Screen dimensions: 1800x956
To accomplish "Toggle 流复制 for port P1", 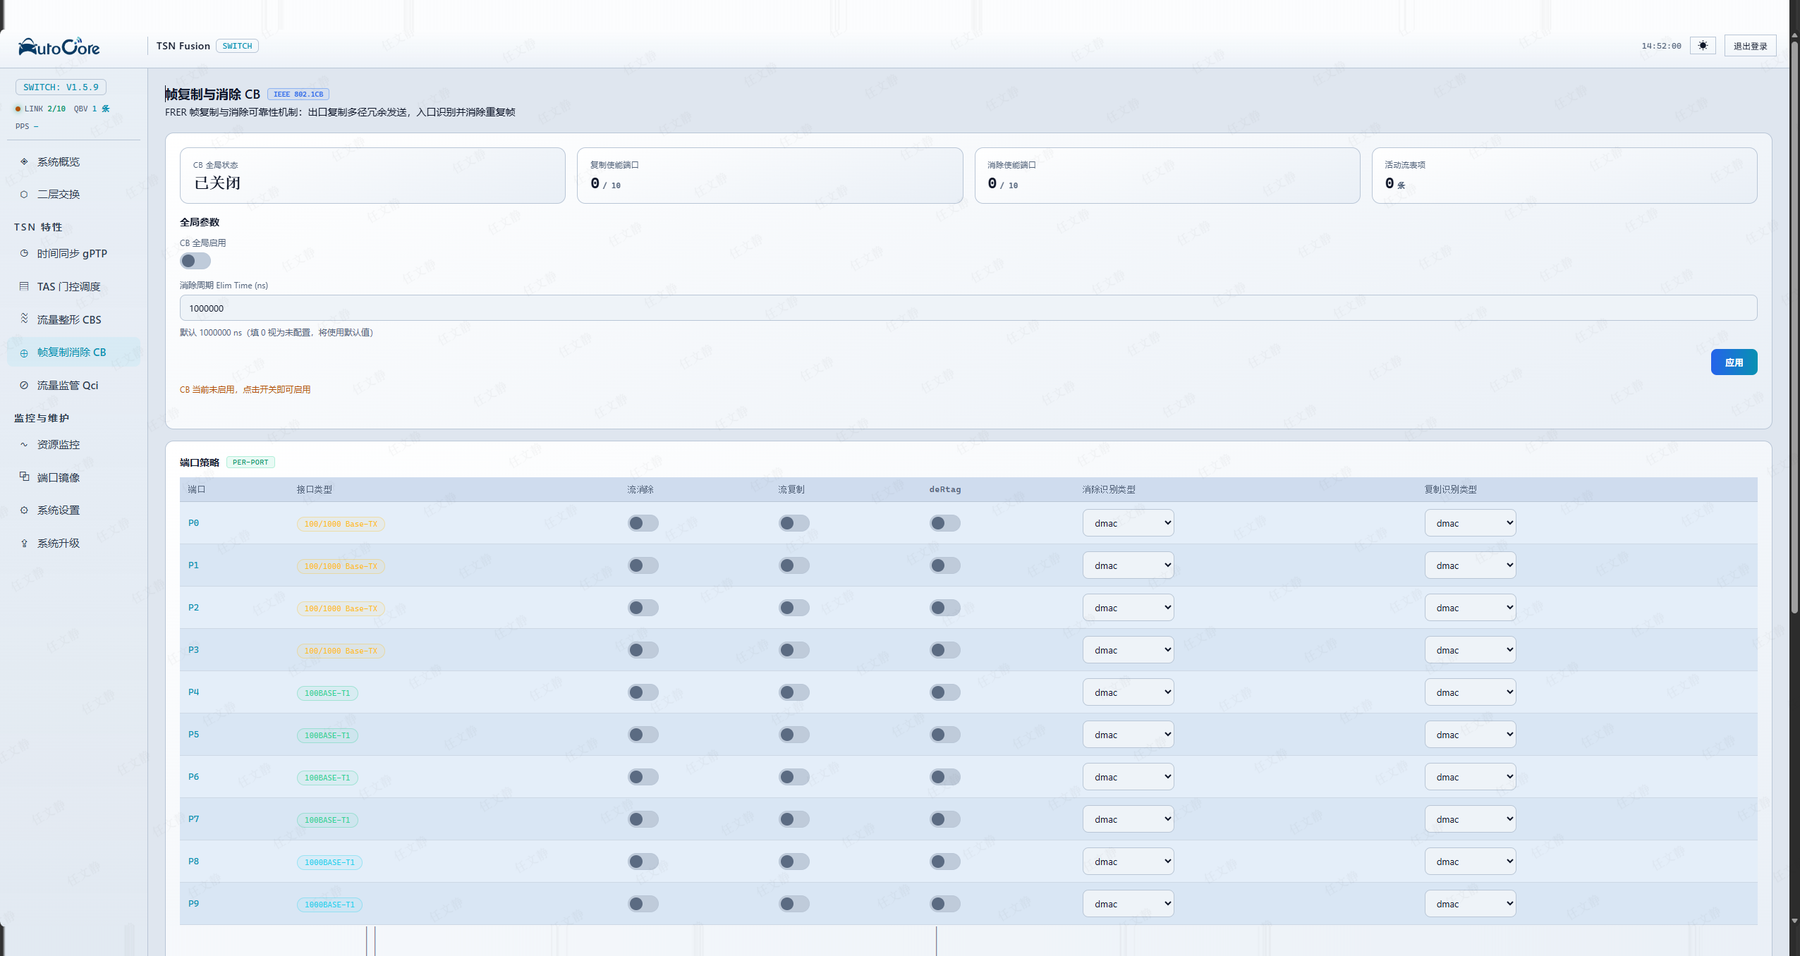I will click(x=794, y=566).
